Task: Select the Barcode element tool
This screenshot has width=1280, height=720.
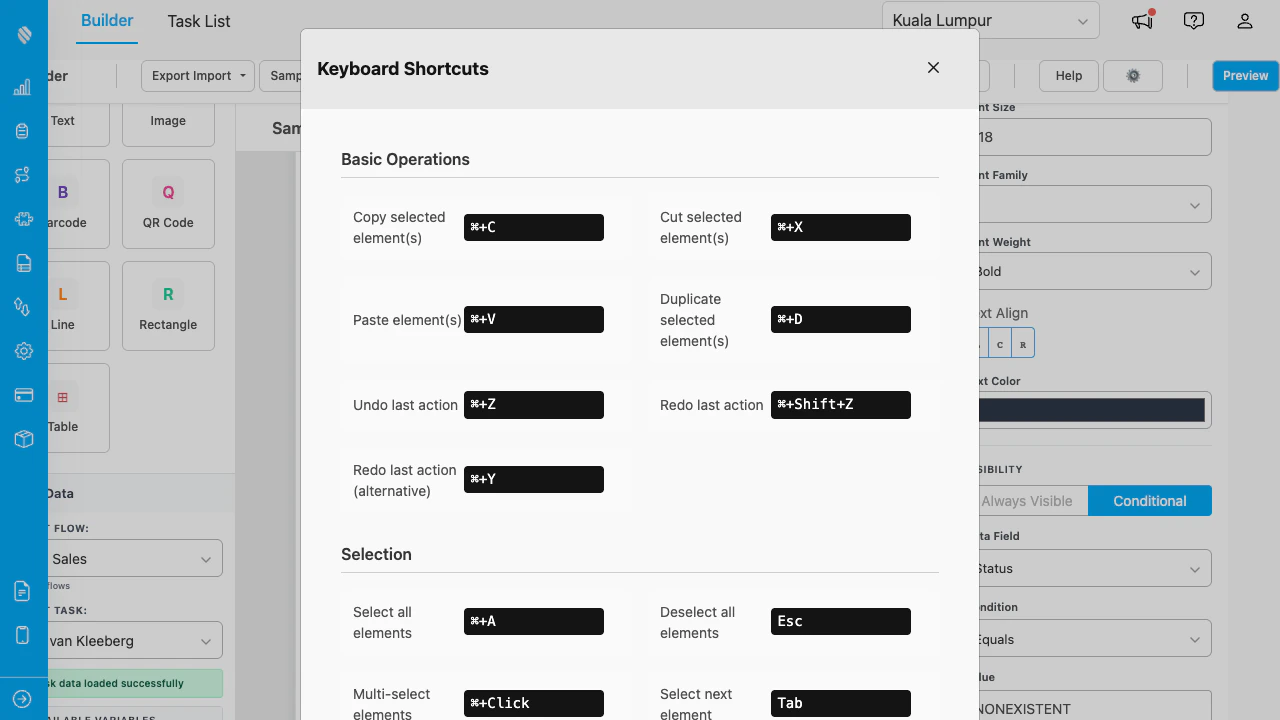Action: pos(63,203)
